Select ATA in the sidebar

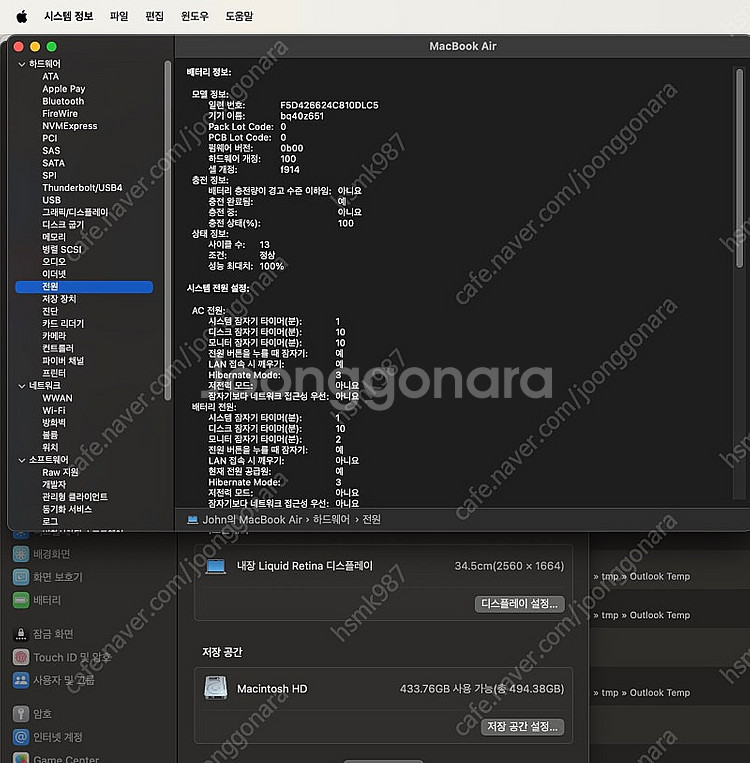coord(51,76)
